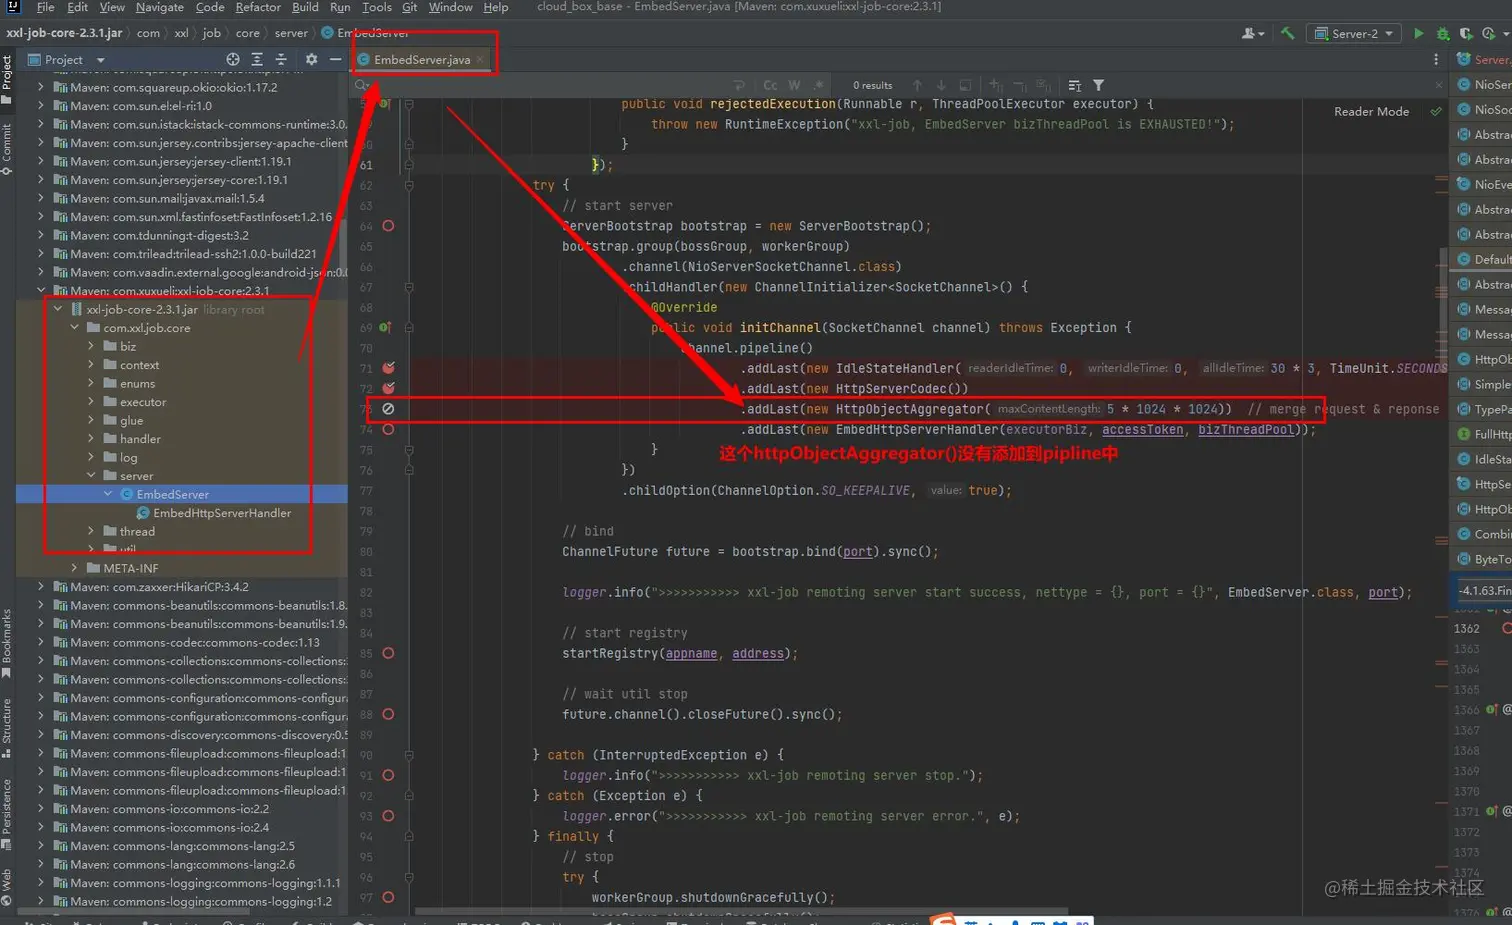Click Collapse All in Project panel toolbar
Screen dimensions: 1512x925
pyautogui.click(x=281, y=59)
